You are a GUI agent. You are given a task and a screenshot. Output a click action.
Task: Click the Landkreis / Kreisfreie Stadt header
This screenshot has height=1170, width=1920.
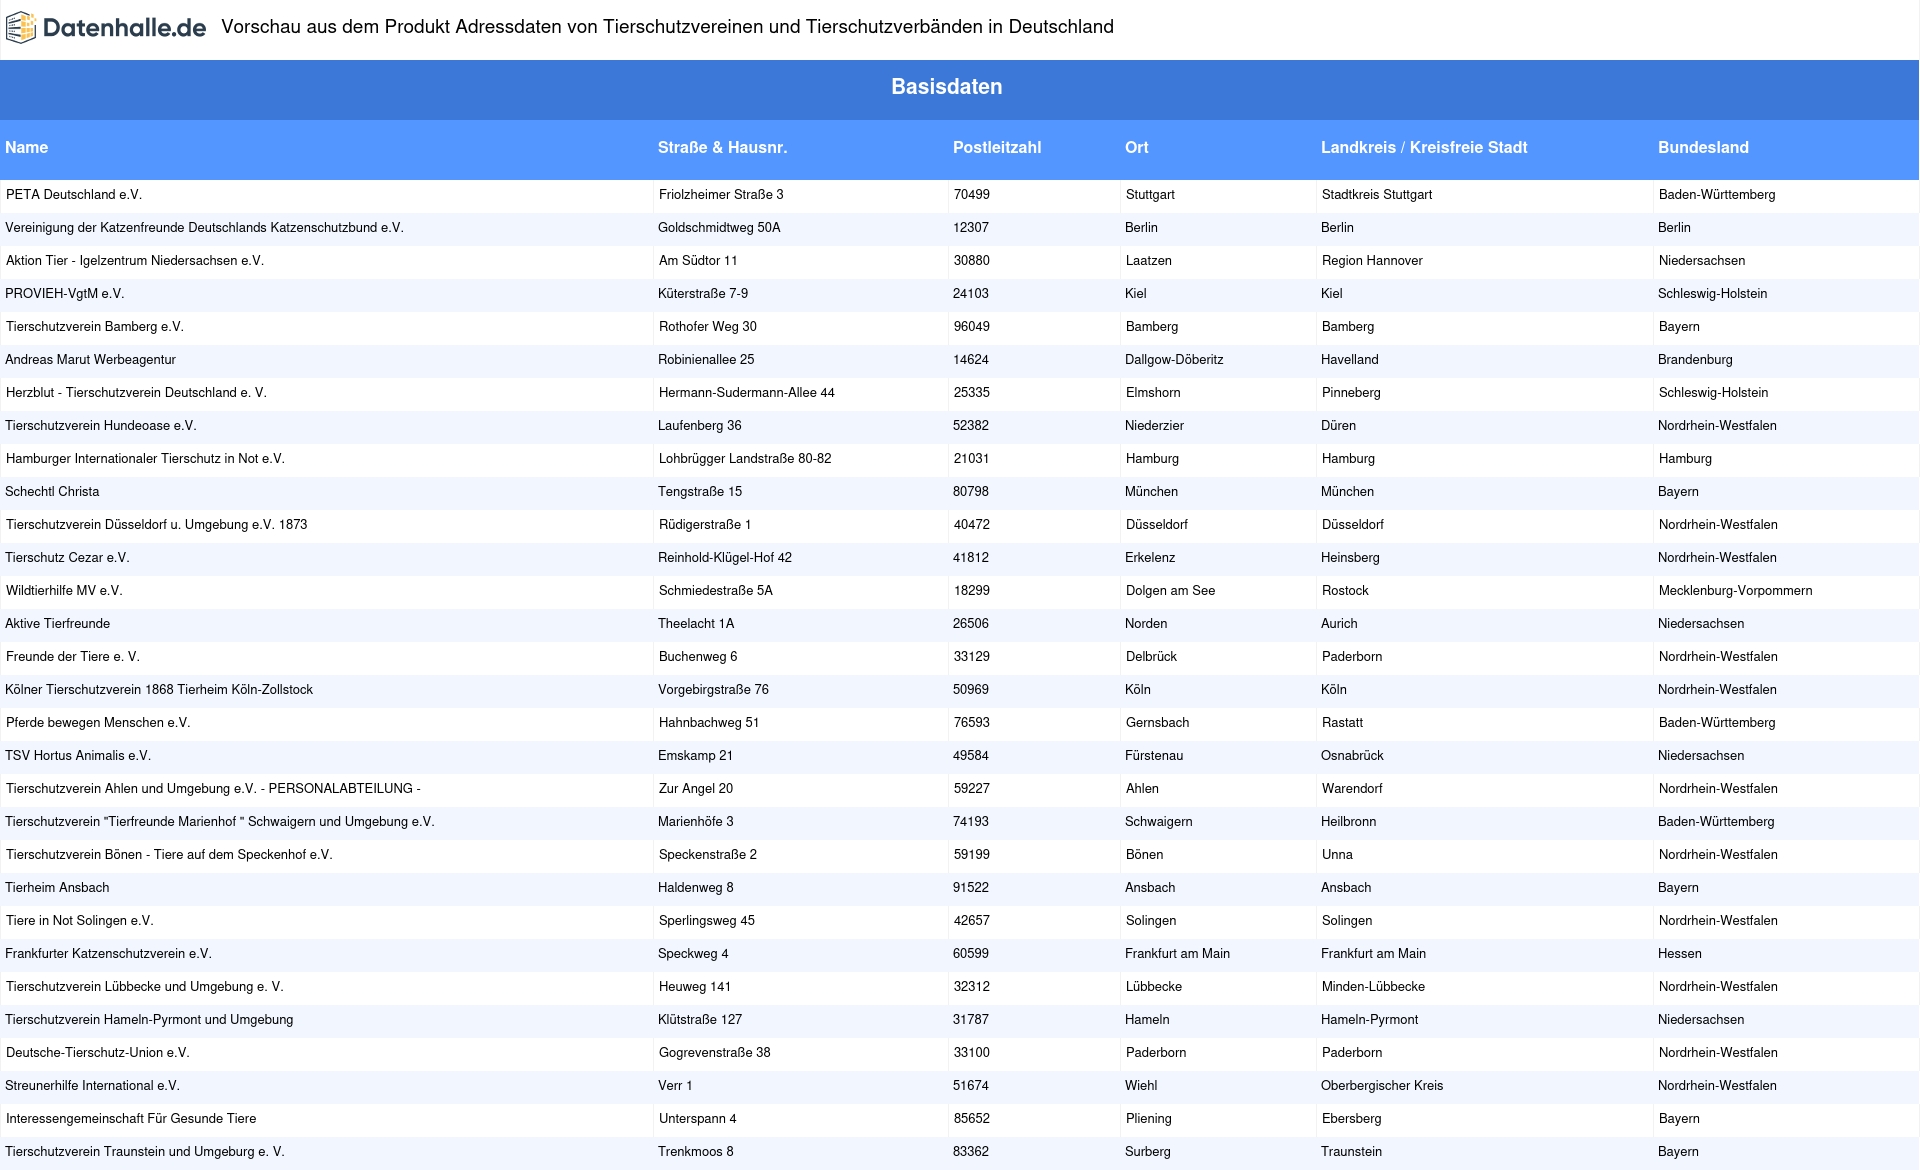point(1424,147)
